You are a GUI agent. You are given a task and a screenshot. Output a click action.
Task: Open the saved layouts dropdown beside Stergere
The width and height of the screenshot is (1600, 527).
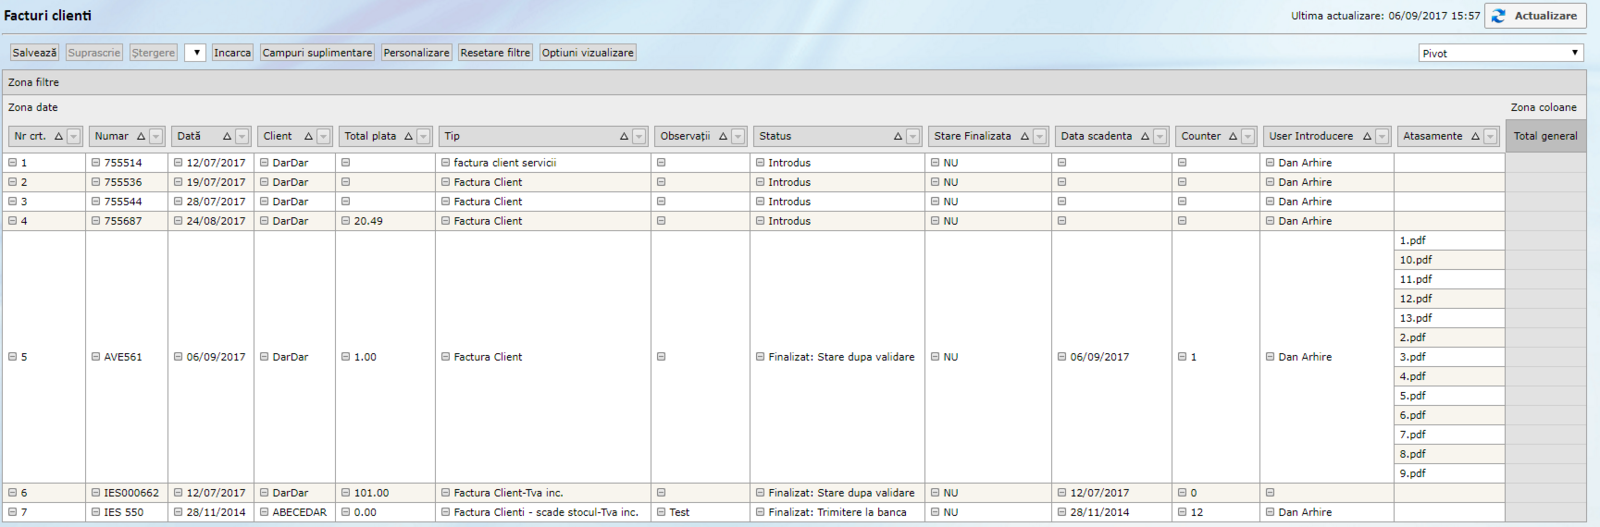pos(195,53)
